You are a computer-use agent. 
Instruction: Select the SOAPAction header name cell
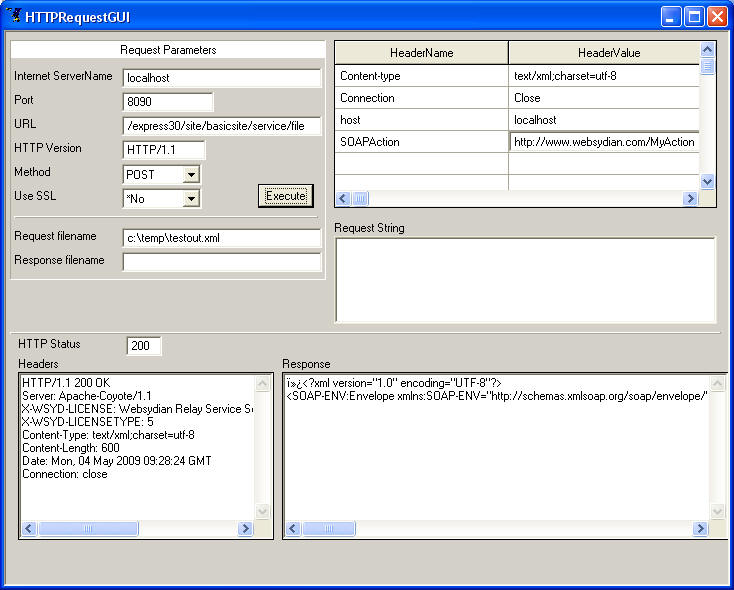click(421, 142)
